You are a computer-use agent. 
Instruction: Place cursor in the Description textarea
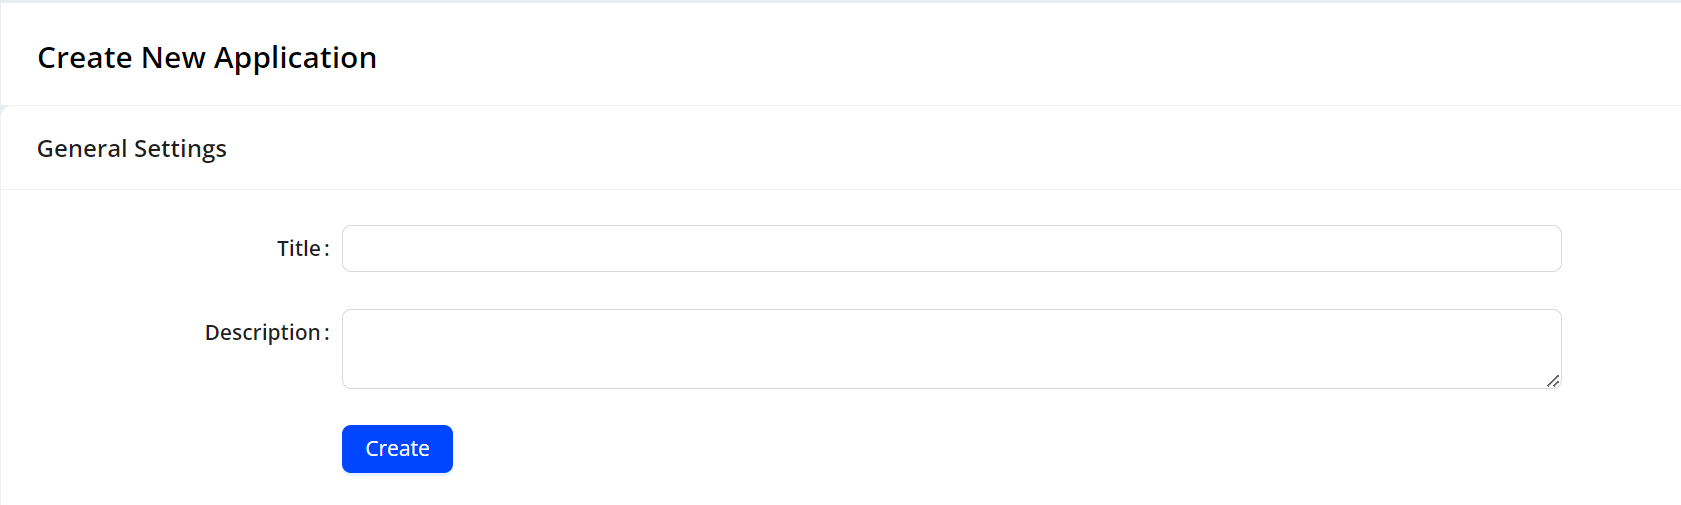[x=951, y=348]
